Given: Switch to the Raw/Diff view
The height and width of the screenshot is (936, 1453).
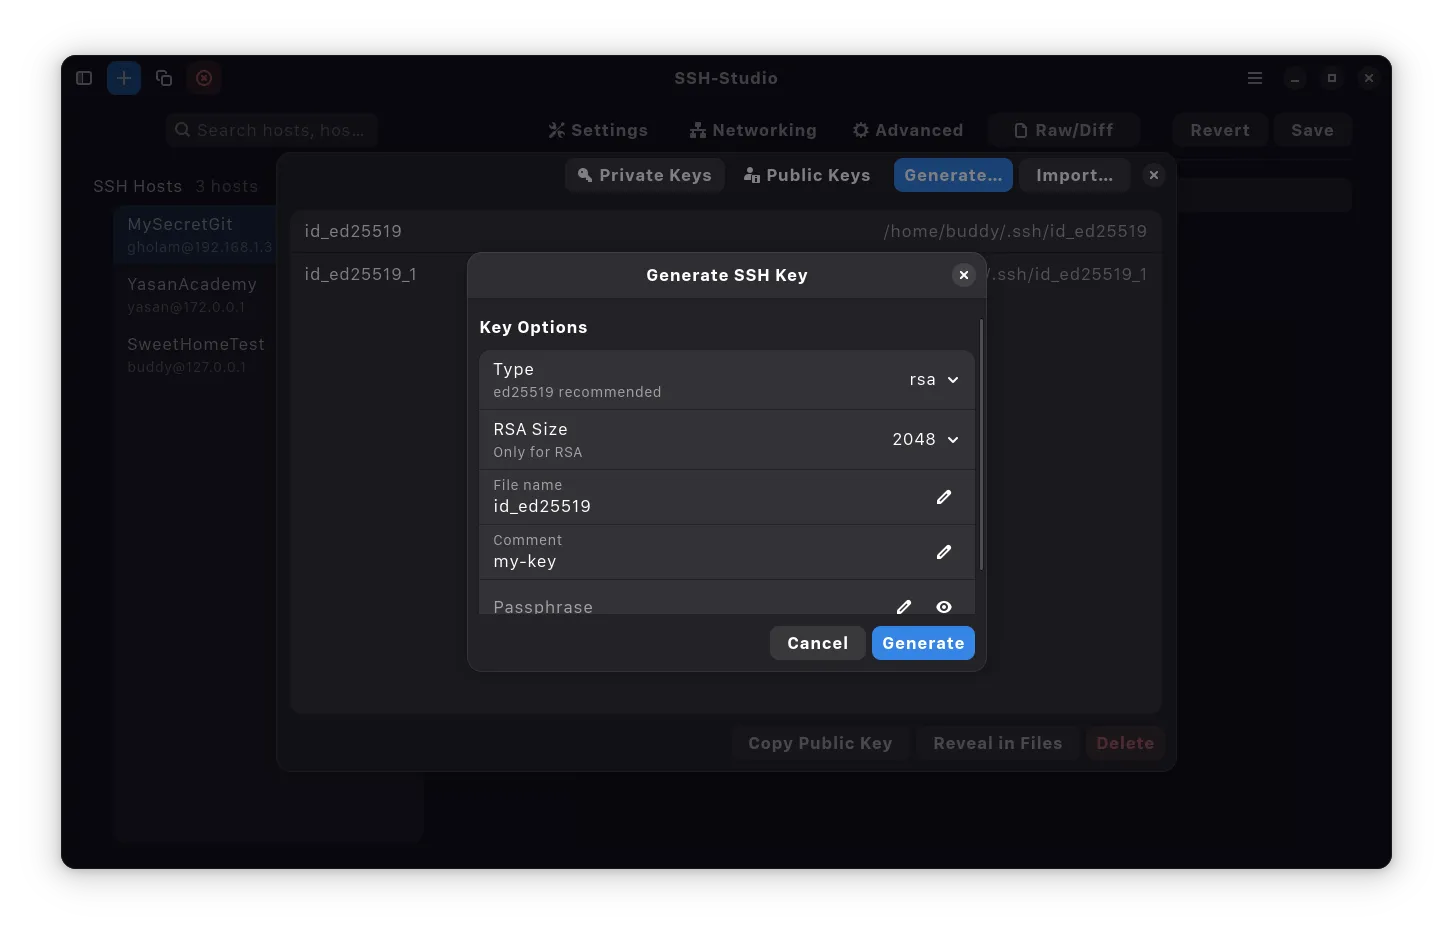Looking at the screenshot, I should coord(1063,130).
